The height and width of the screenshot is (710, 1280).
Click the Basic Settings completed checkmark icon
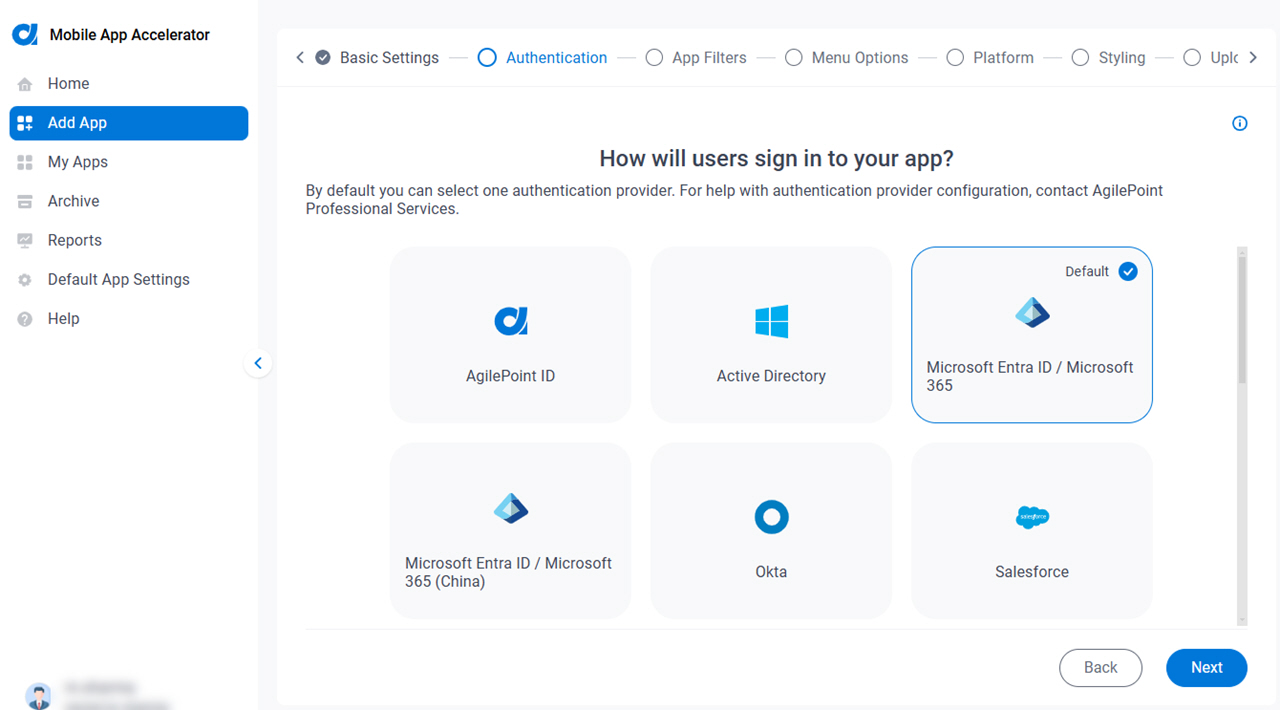(323, 58)
